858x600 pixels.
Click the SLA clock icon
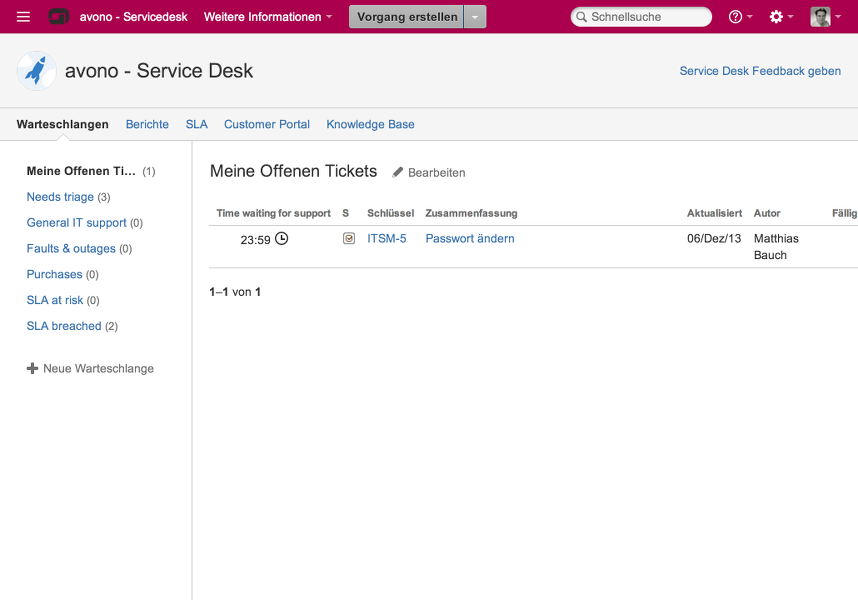coord(282,239)
